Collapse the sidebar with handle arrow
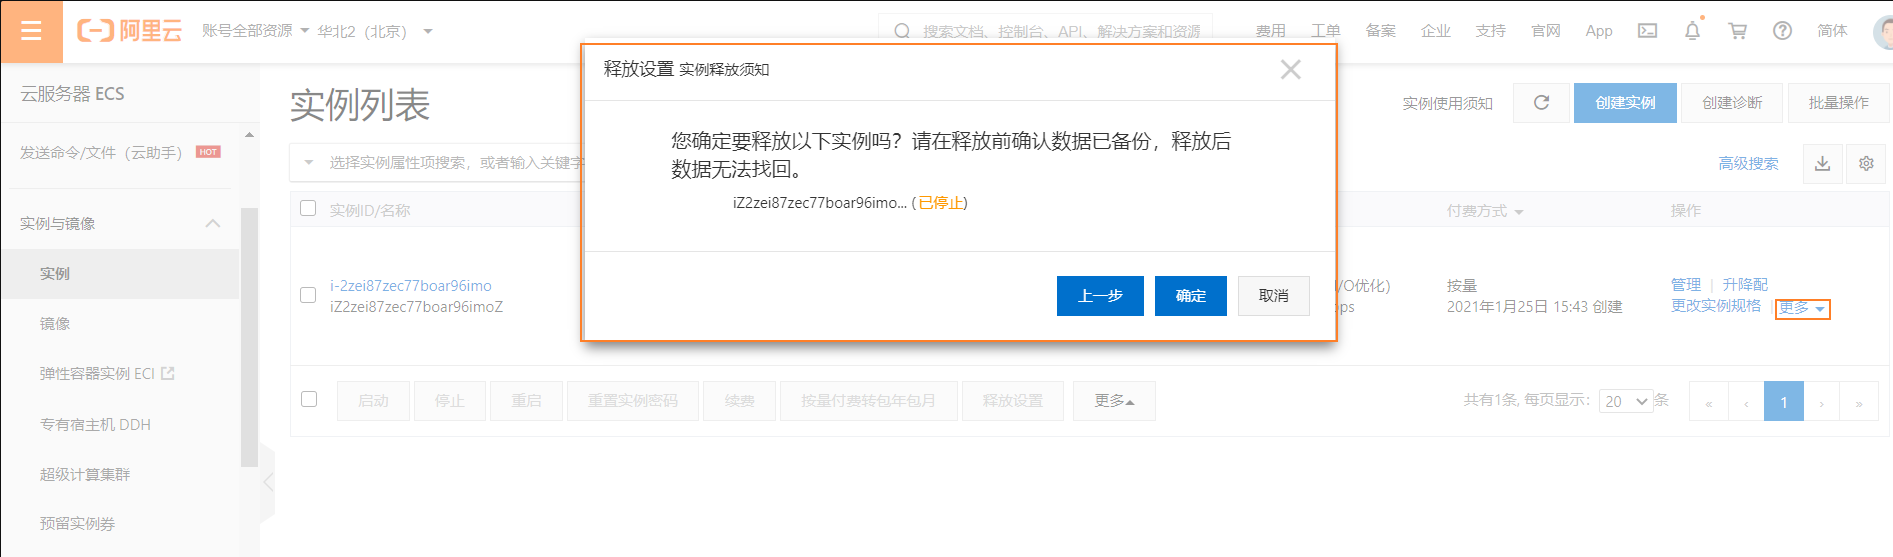Screen dimensions: 1893x557 [267, 482]
